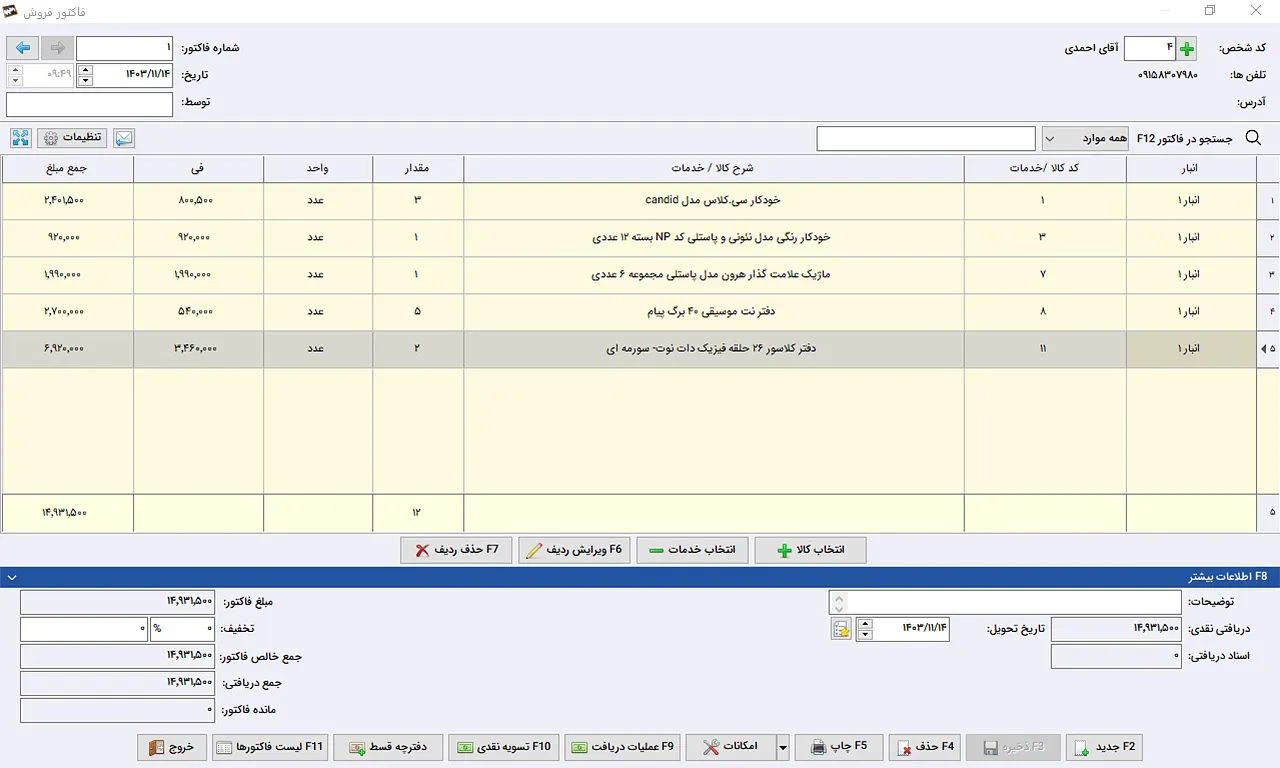Select the ماژیک علامت گذار هرون row

(640, 274)
